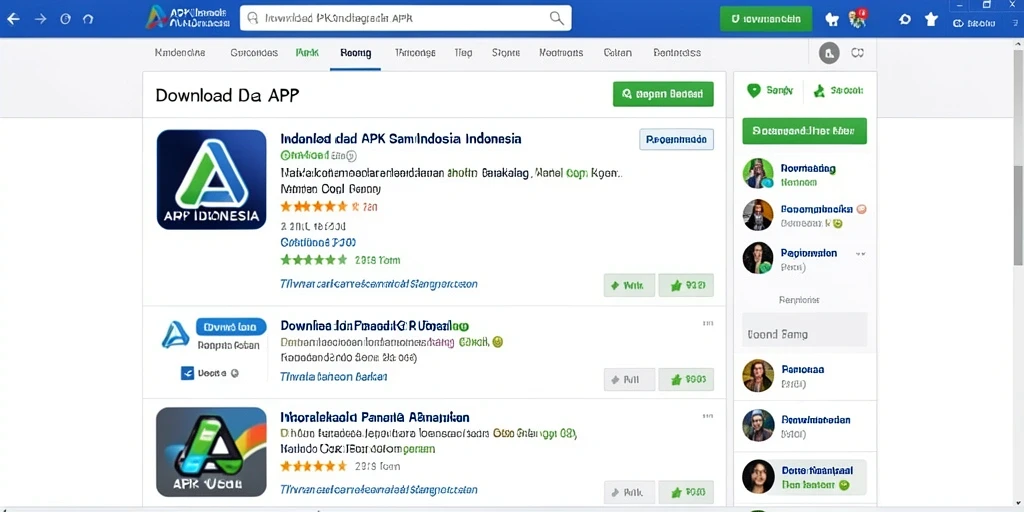1024x512 pixels.
Task: Click the browser back arrow
Action: [13, 19]
